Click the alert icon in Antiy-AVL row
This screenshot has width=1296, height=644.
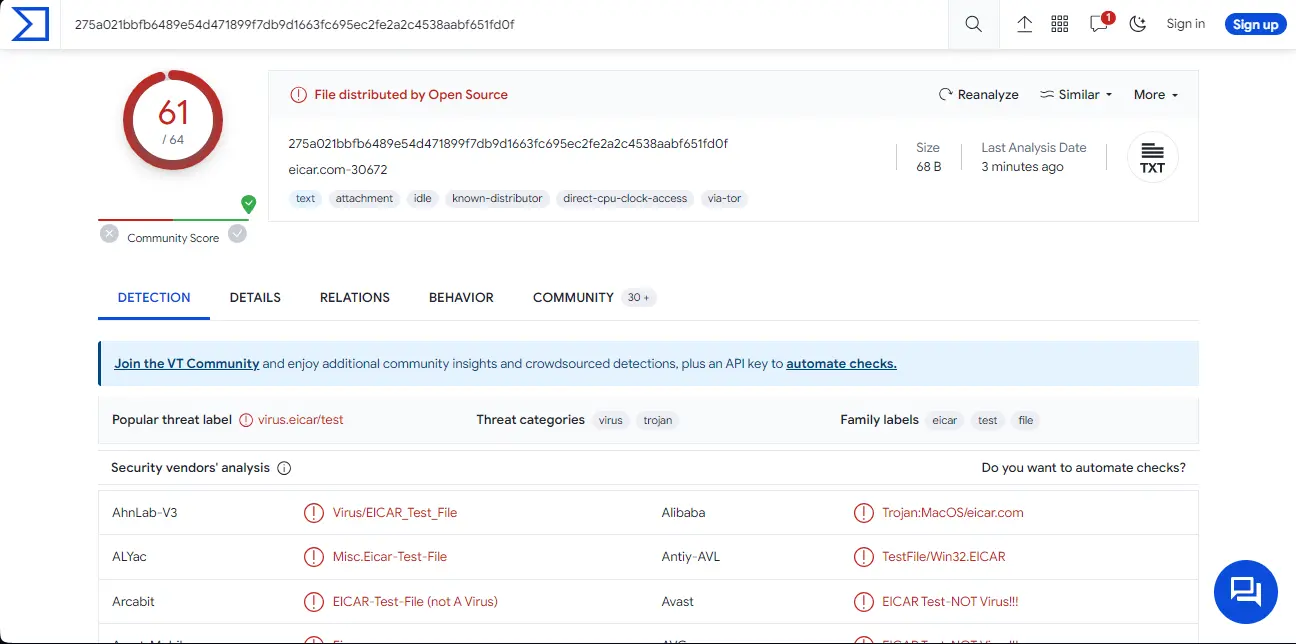pyautogui.click(x=864, y=557)
